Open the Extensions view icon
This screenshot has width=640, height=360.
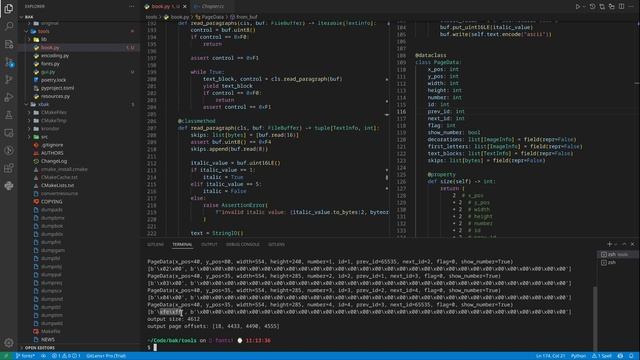(x=9, y=168)
